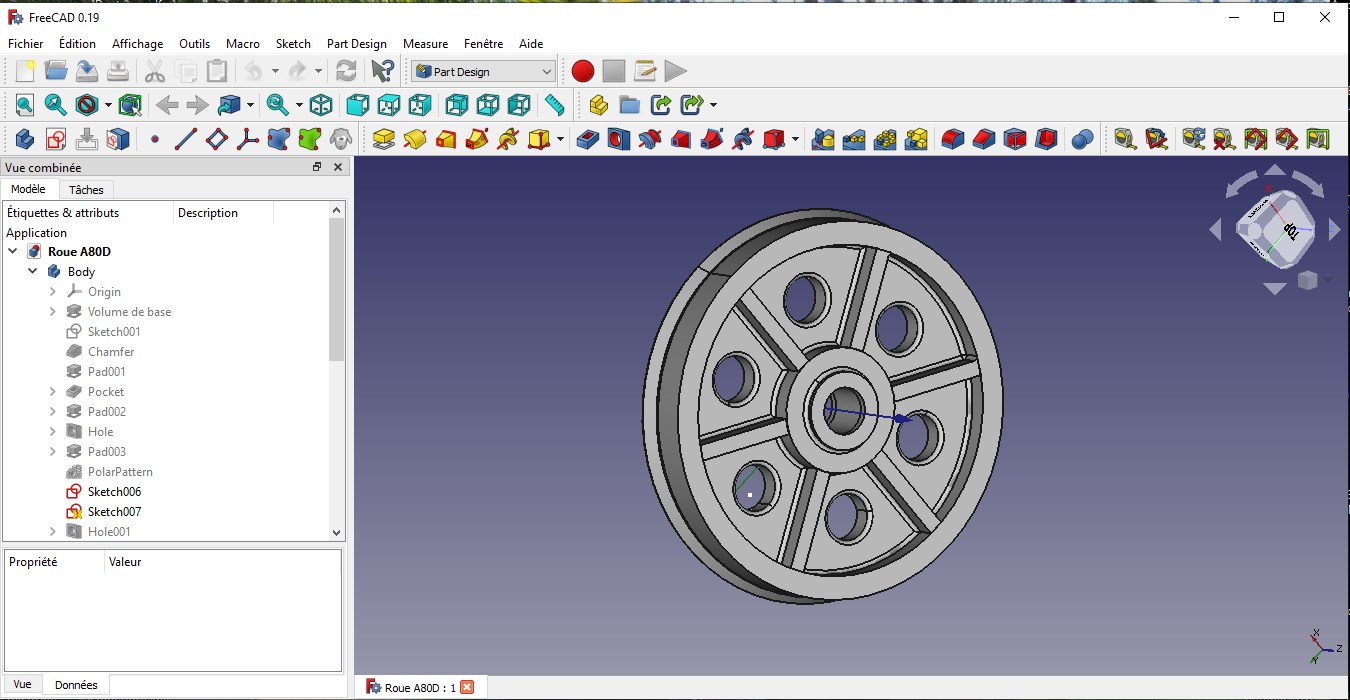Open the macros dialog with the notepad icon
Screen dimensions: 1350x700
click(645, 71)
